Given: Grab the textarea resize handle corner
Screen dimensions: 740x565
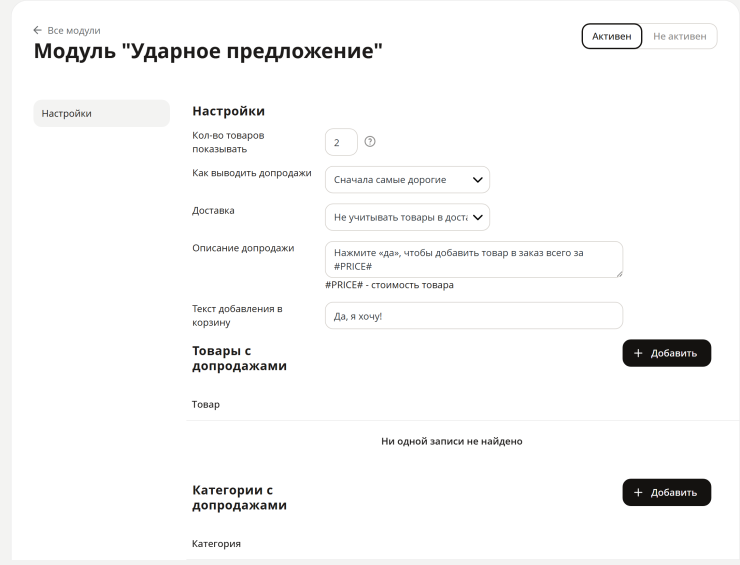Looking at the screenshot, I should click(x=619, y=274).
